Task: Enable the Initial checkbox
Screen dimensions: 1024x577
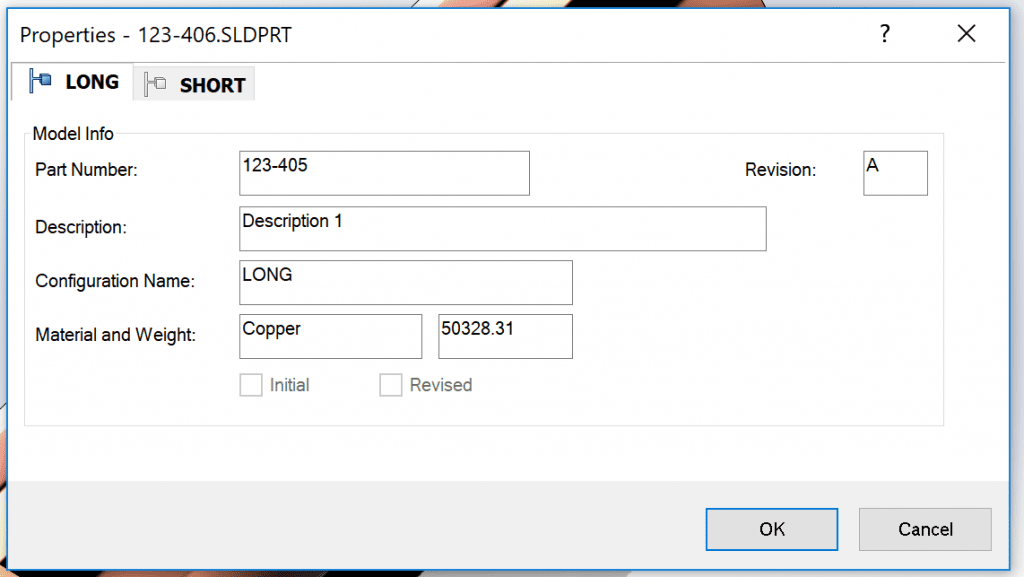Action: tap(251, 385)
